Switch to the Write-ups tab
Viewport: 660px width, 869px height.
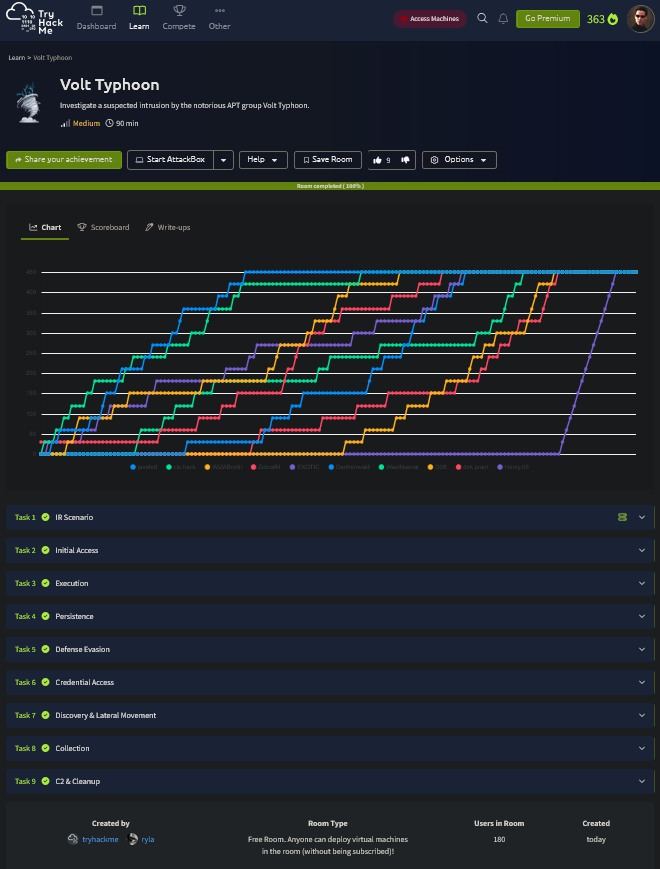point(167,227)
